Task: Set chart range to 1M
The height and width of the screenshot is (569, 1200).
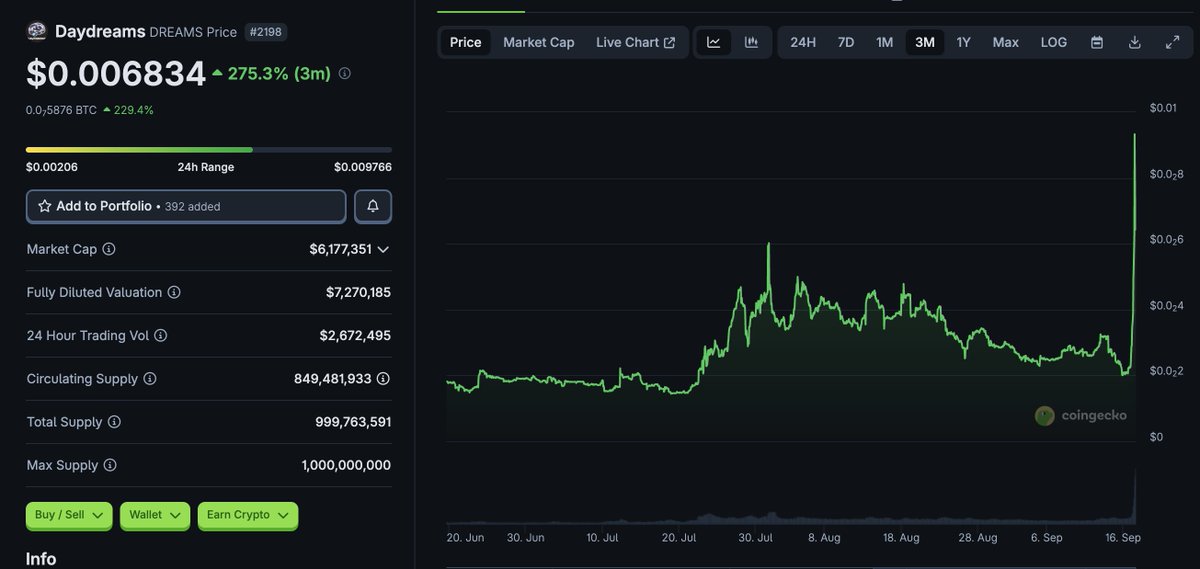Action: tap(885, 42)
